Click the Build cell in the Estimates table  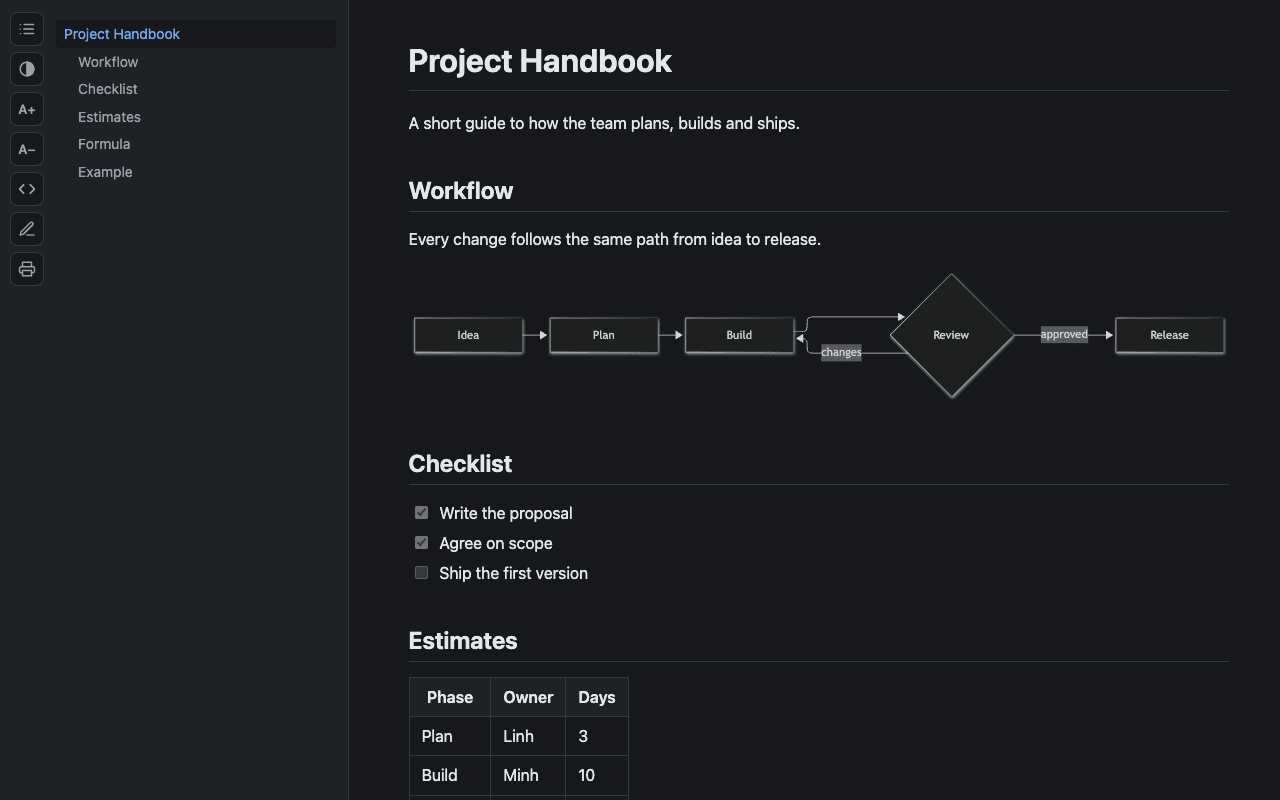450,775
